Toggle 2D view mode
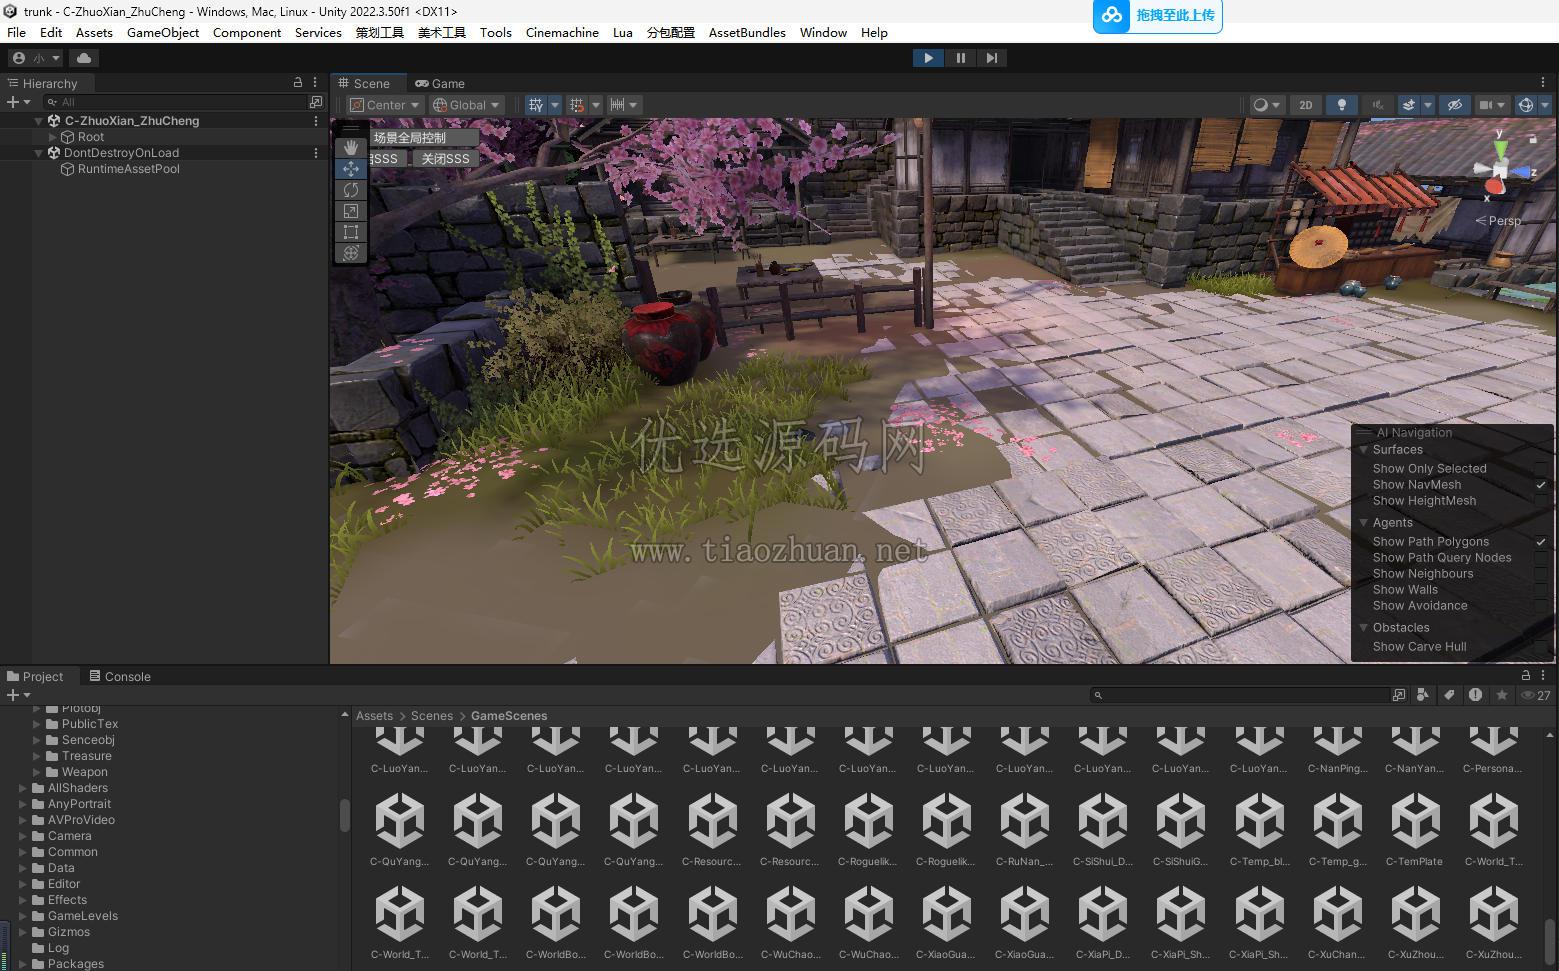This screenshot has height=971, width=1559. tap(1305, 105)
